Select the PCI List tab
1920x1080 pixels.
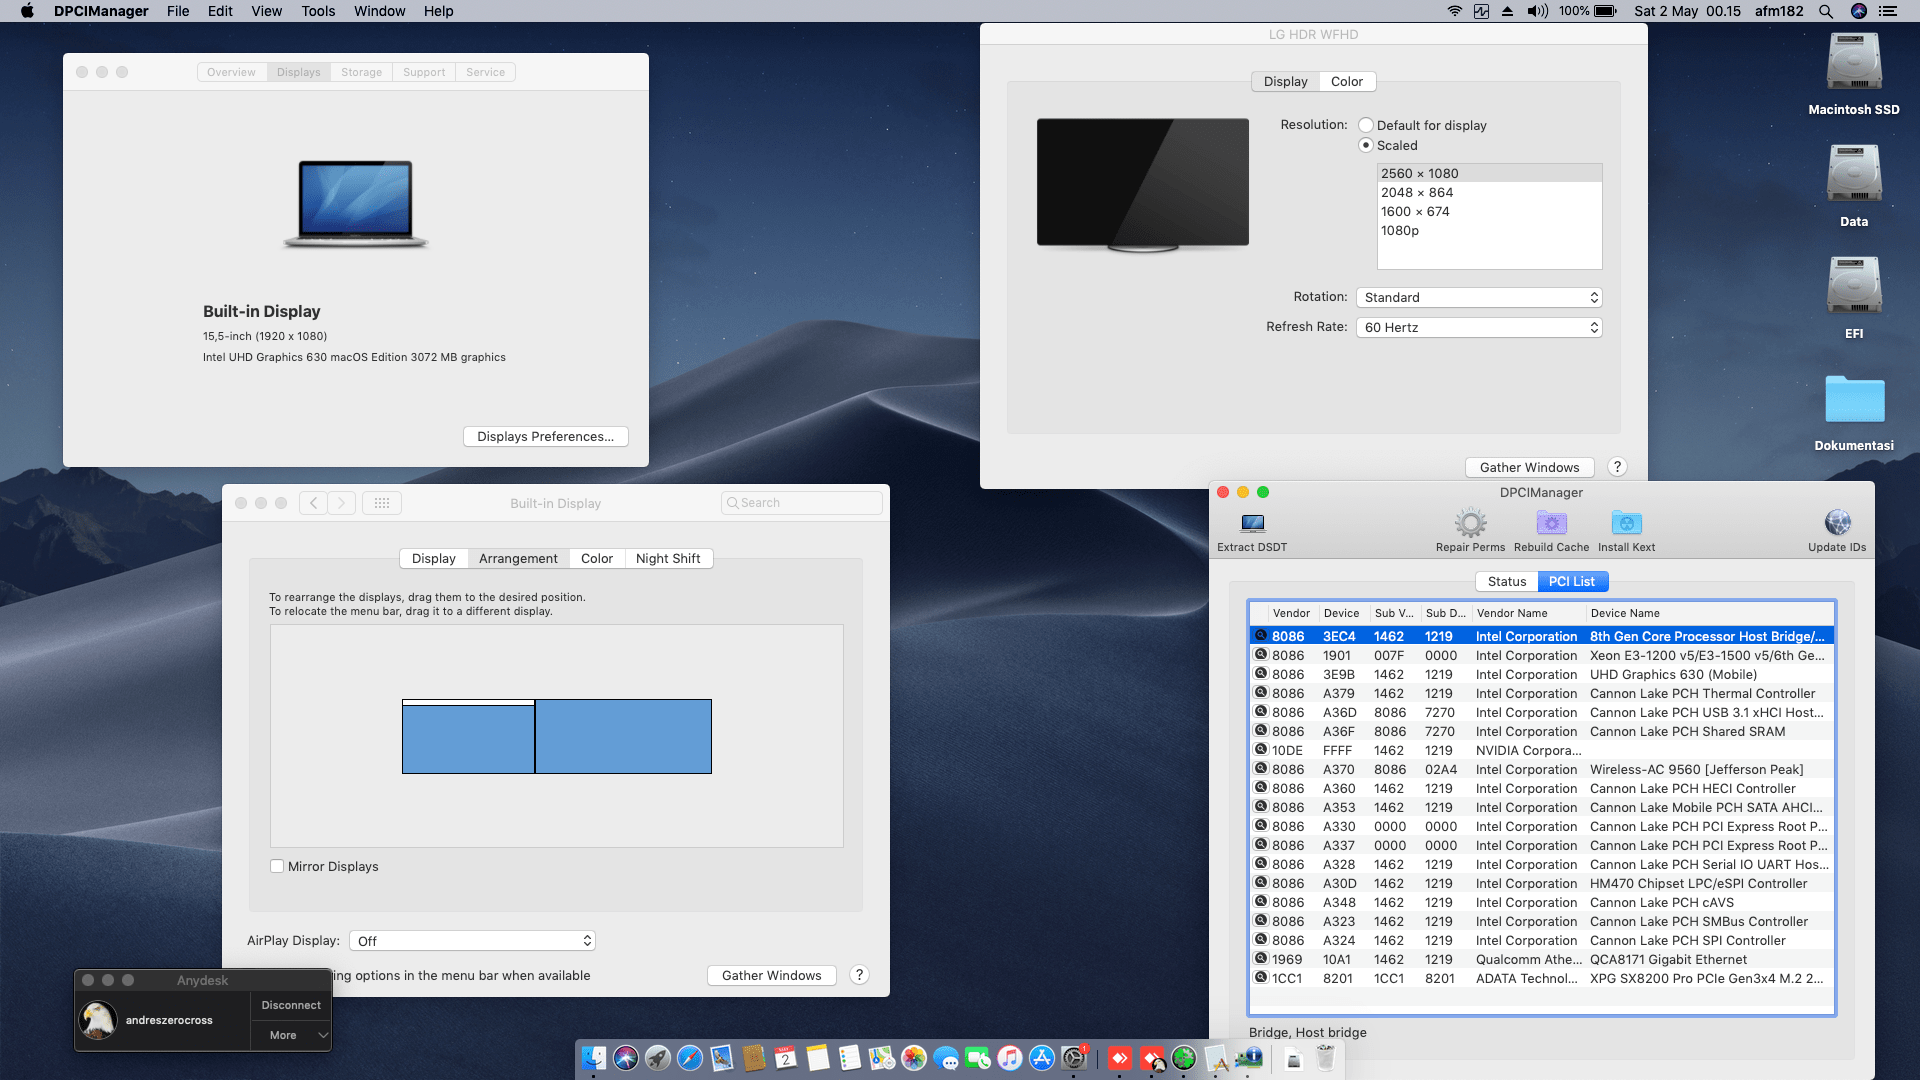(1572, 581)
